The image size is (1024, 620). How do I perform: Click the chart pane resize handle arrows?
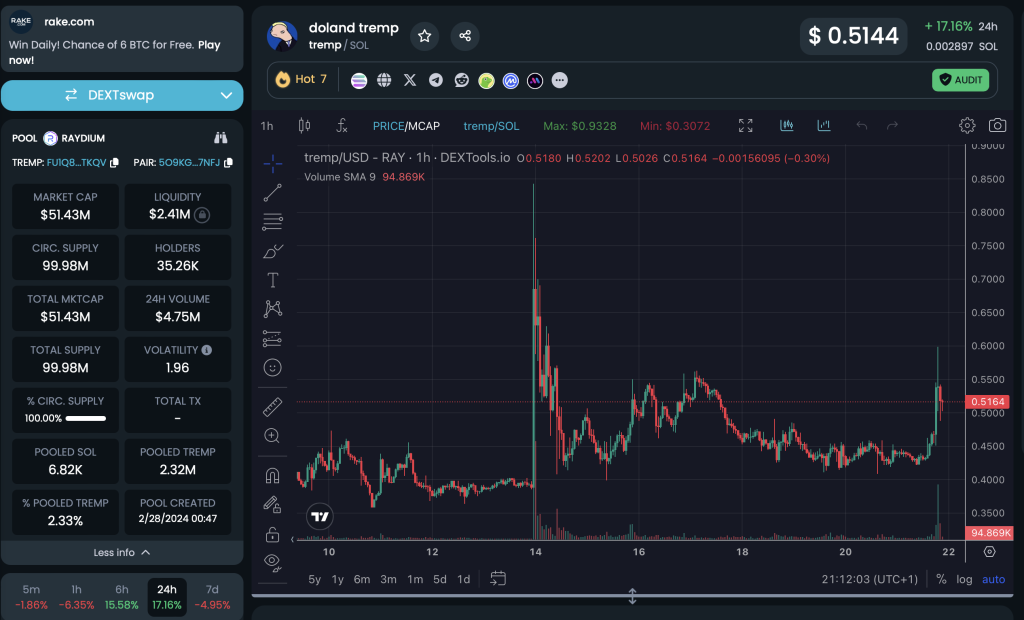pos(632,596)
